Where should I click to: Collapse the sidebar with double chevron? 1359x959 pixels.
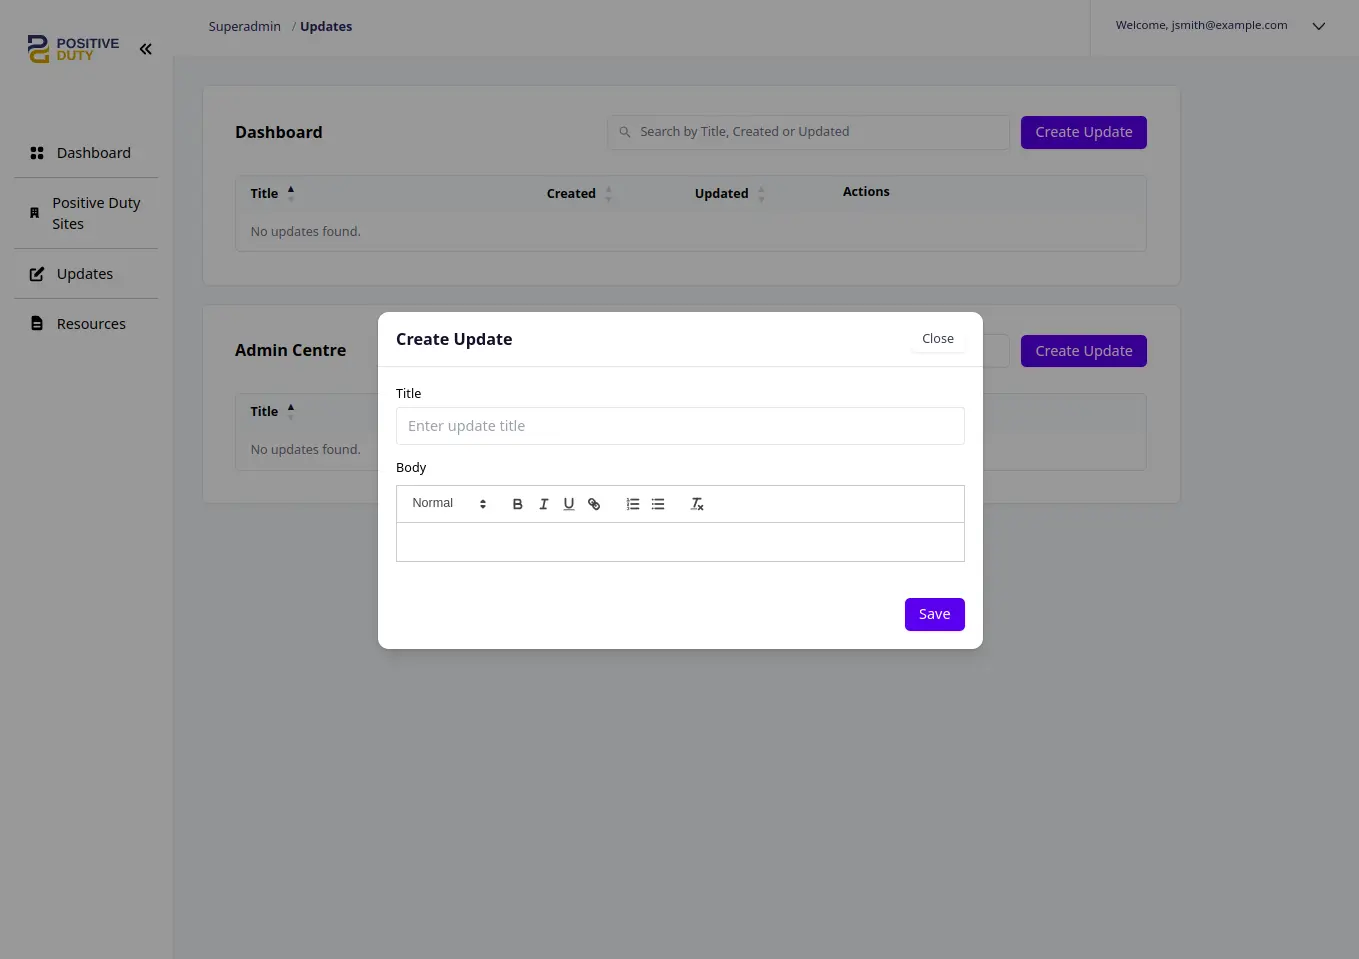point(146,49)
